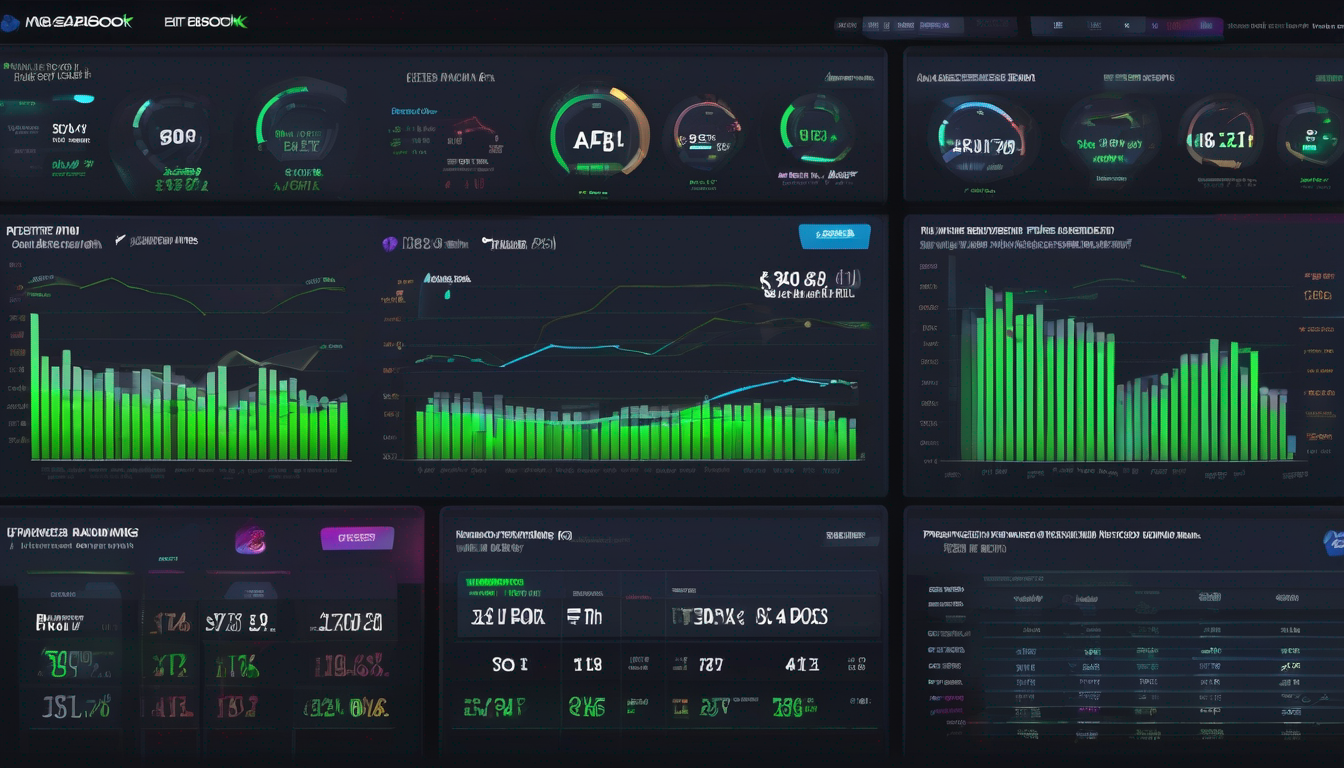The width and height of the screenshot is (1344, 768).
Task: Click the 1700 20 value cell in bottom-left table
Action: tap(350, 623)
